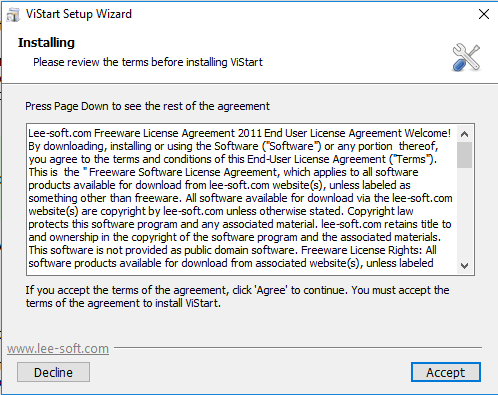Decline the license agreement
This screenshot has height=395, width=498.
click(53, 372)
